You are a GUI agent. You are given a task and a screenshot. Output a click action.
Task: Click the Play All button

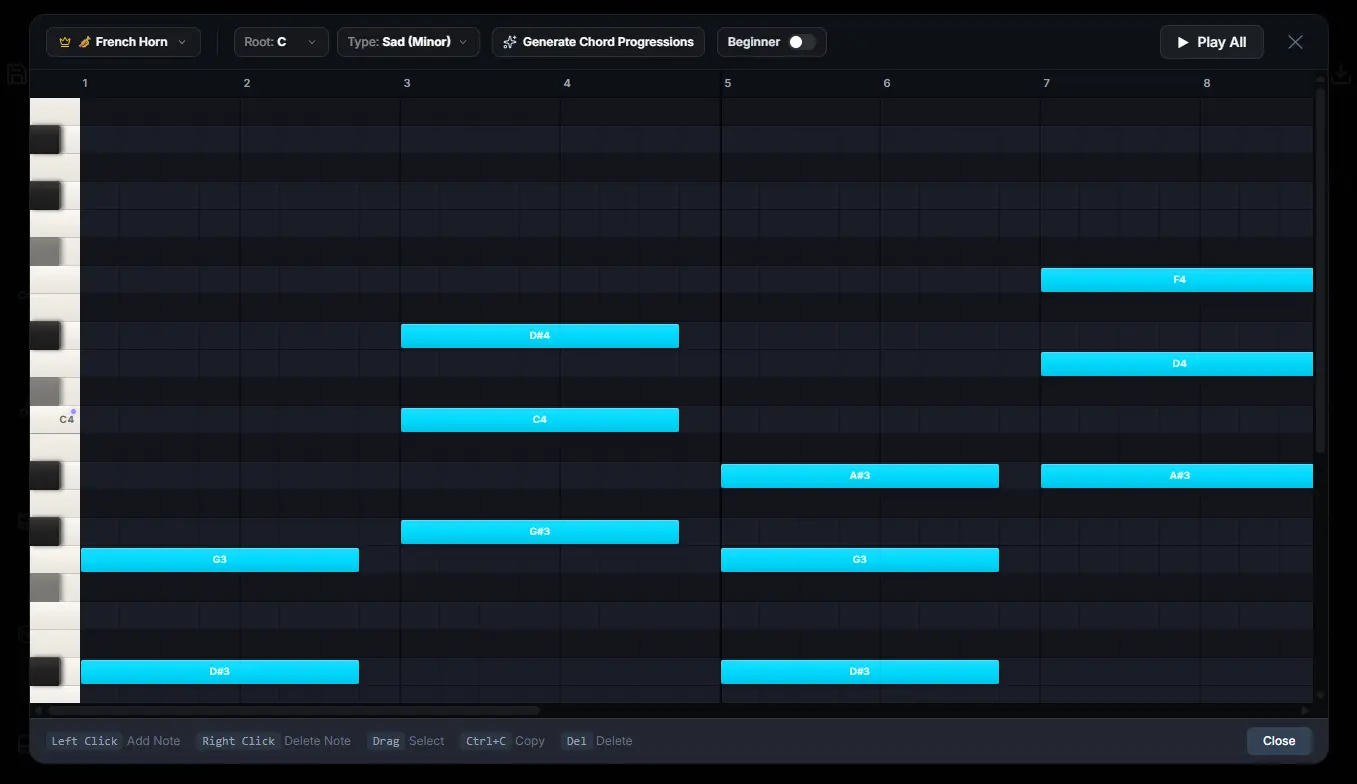point(1211,42)
